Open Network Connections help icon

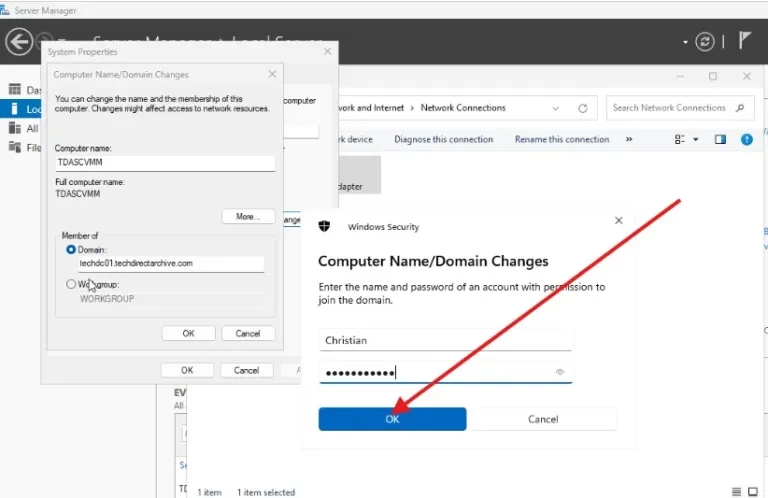click(746, 140)
